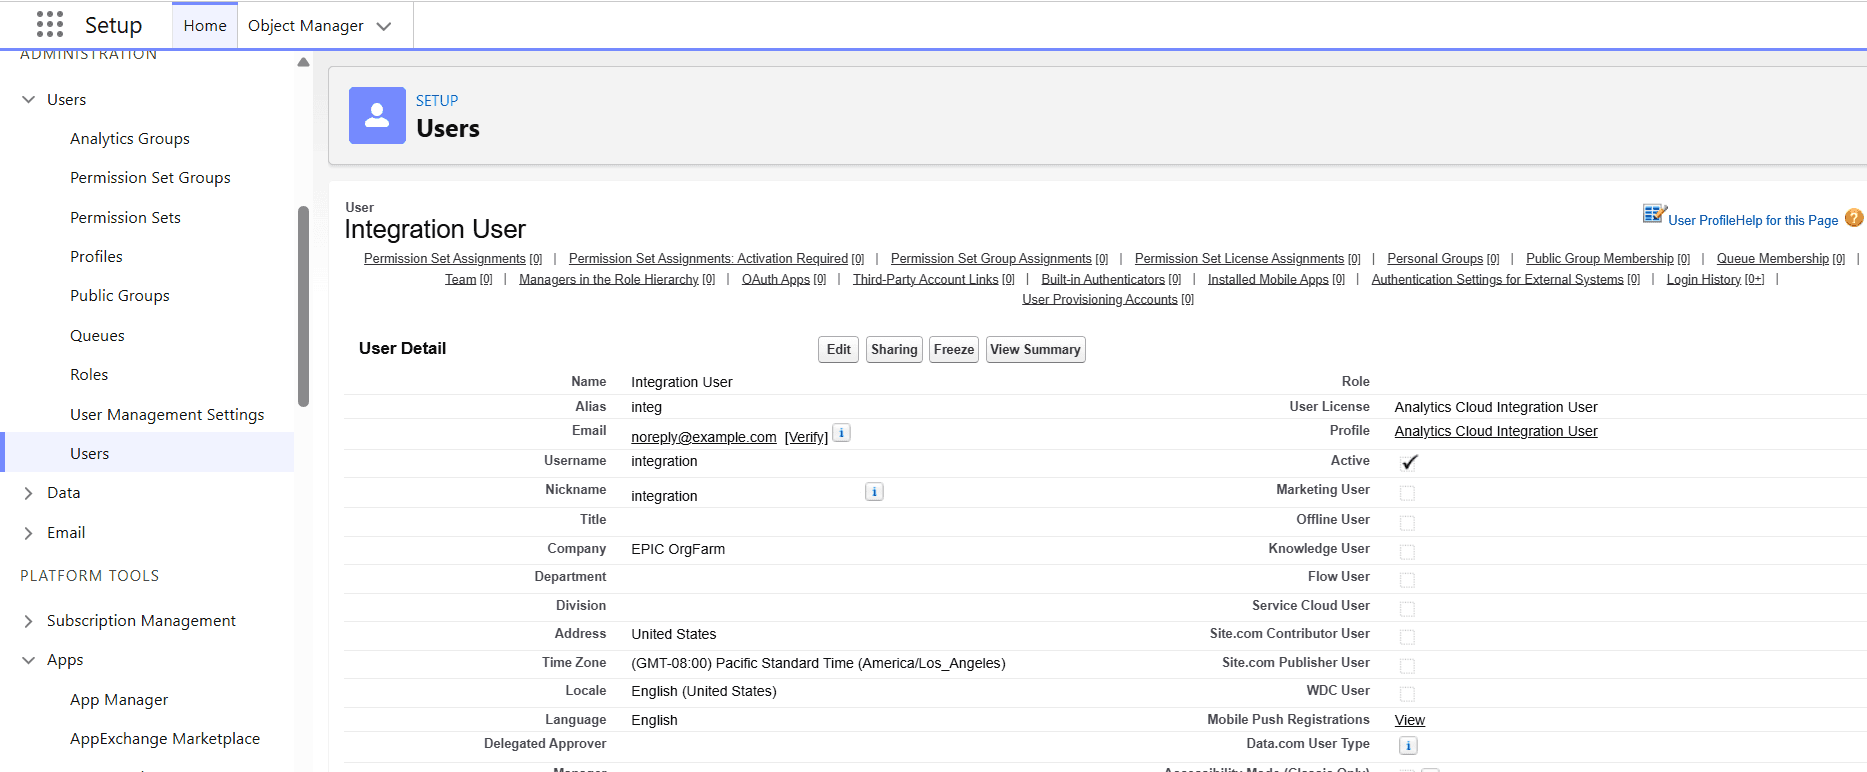Expand the Subscription Management section
1867x772 pixels.
(28, 621)
